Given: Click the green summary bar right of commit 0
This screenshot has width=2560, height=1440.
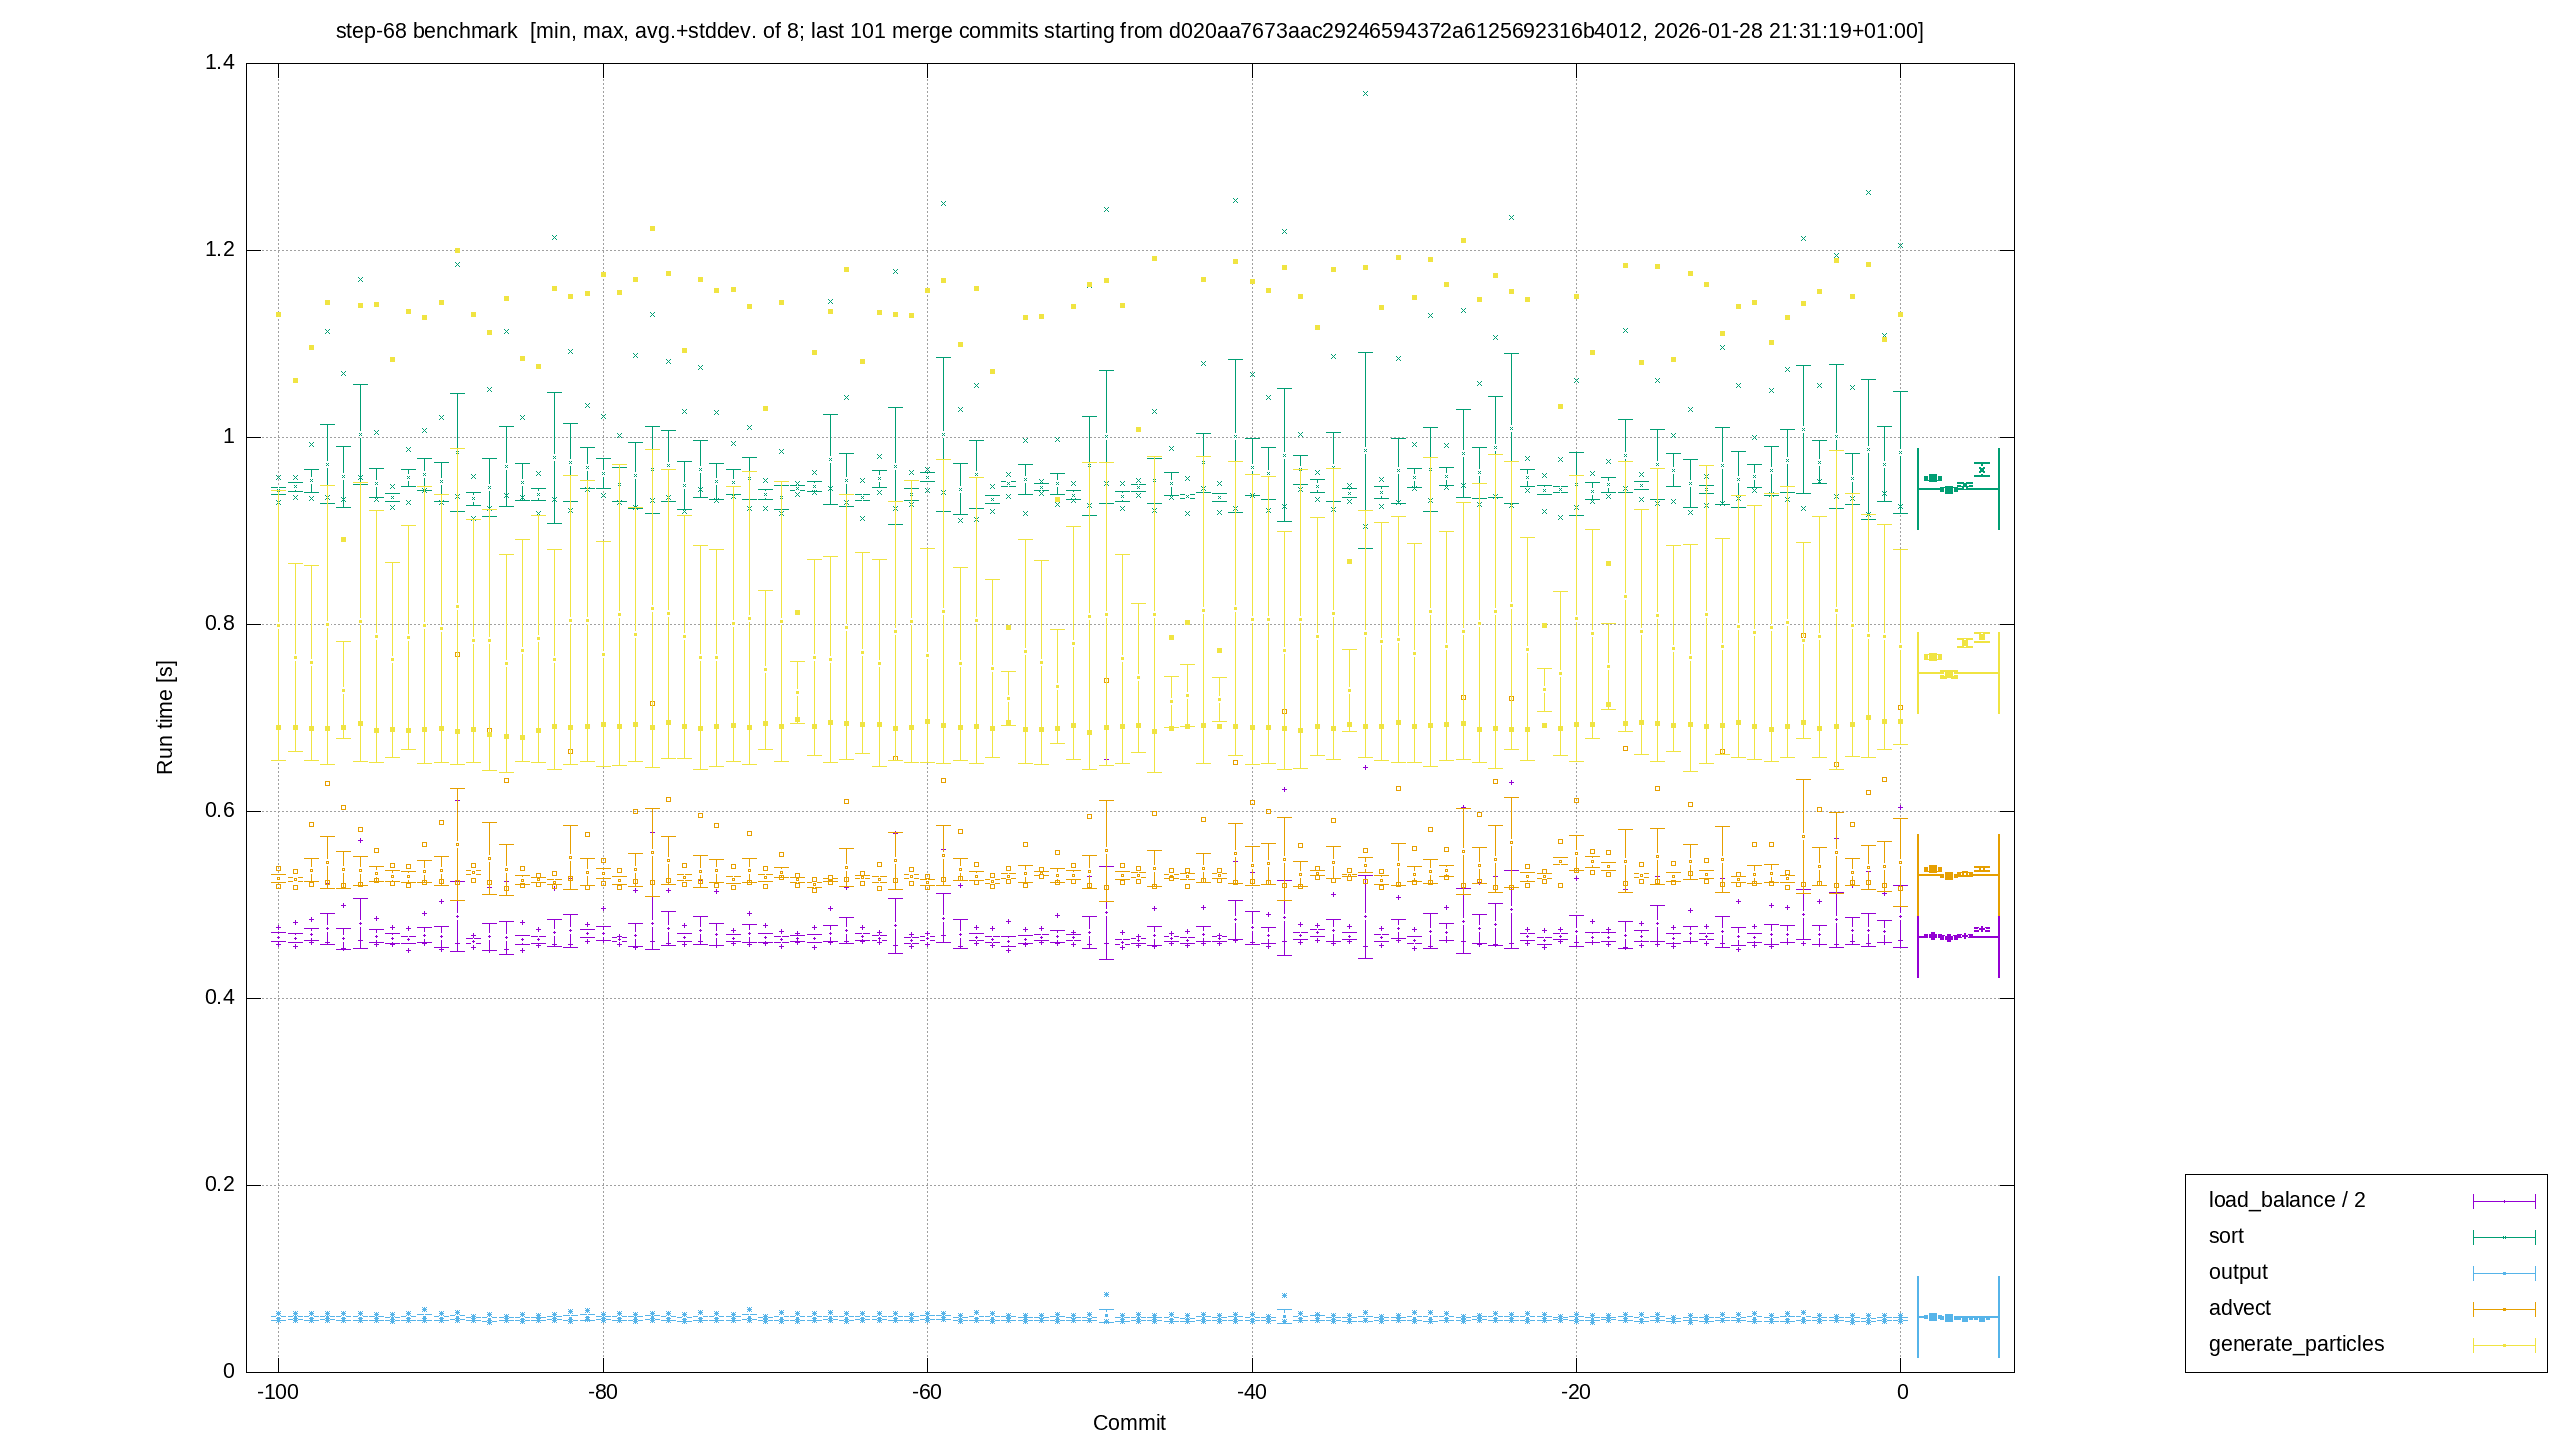Looking at the screenshot, I should pos(1958,489).
